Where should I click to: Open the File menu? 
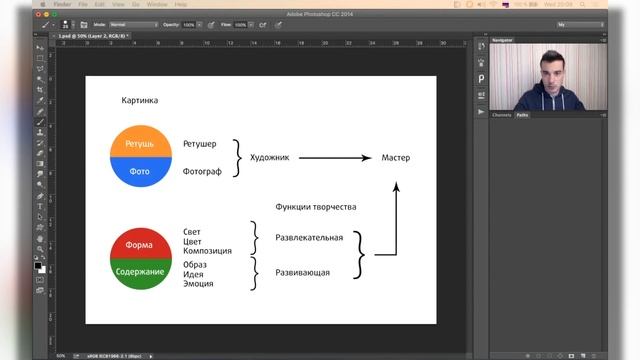point(83,4)
